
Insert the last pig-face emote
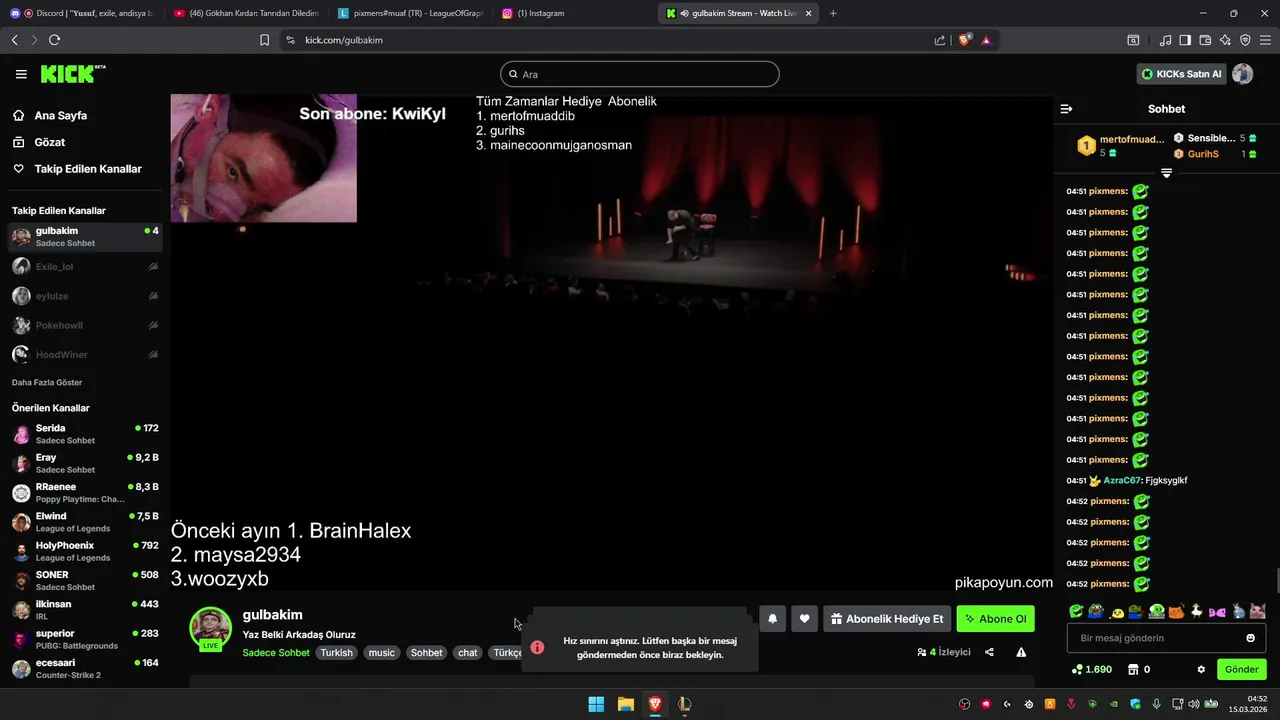[1257, 611]
